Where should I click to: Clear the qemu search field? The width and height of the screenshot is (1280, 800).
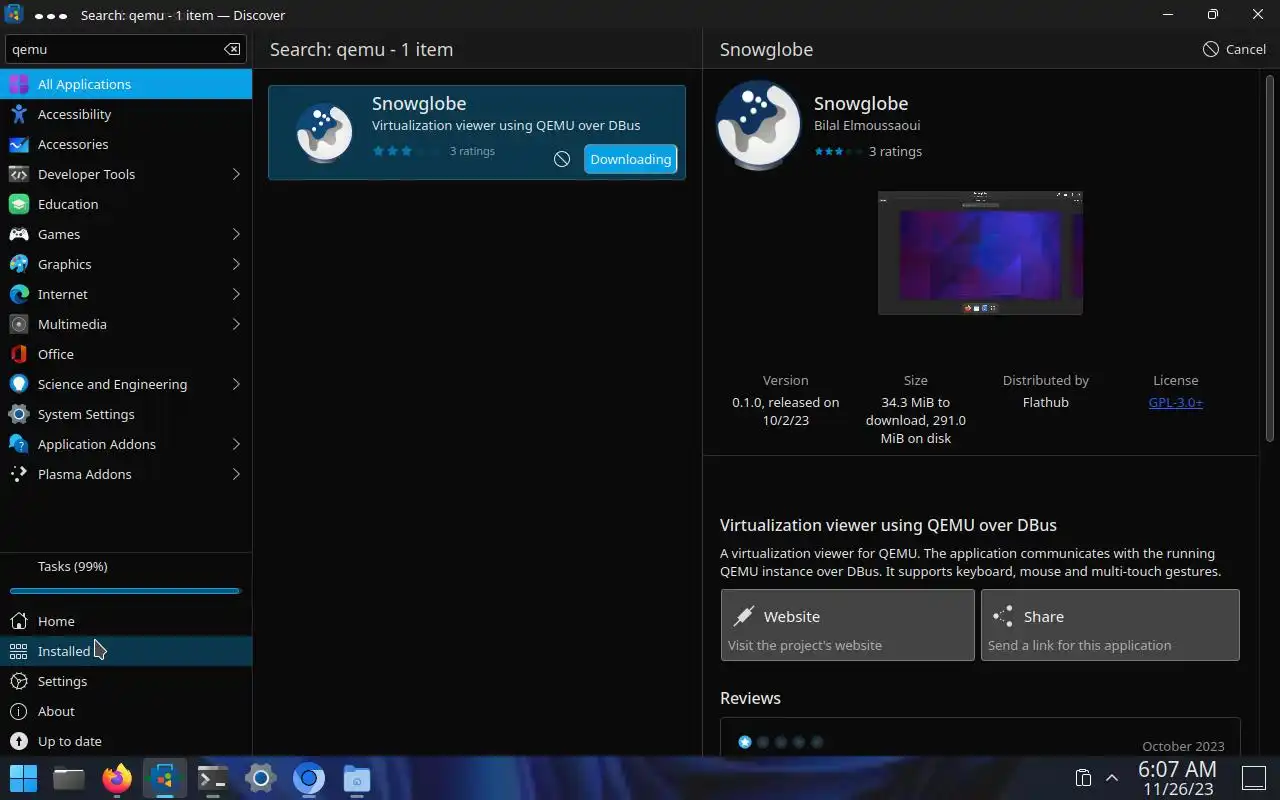[x=232, y=49]
